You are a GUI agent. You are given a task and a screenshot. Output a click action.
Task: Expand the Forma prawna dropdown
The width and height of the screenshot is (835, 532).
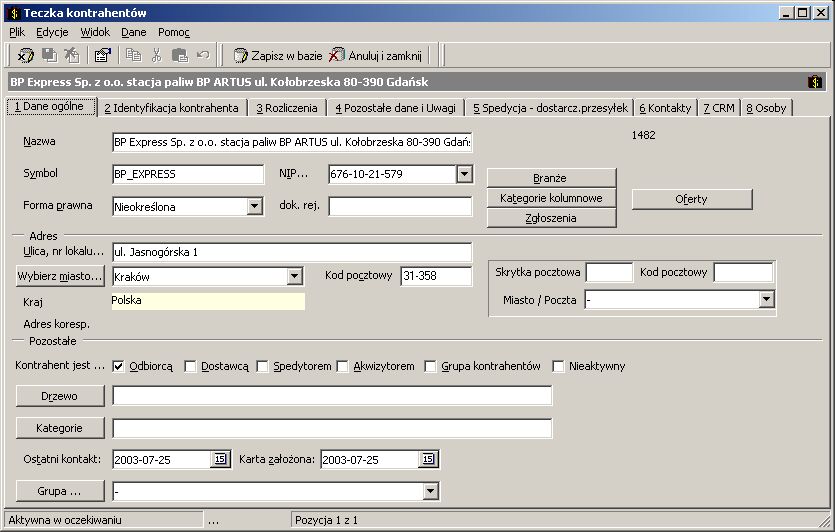[x=255, y=206]
